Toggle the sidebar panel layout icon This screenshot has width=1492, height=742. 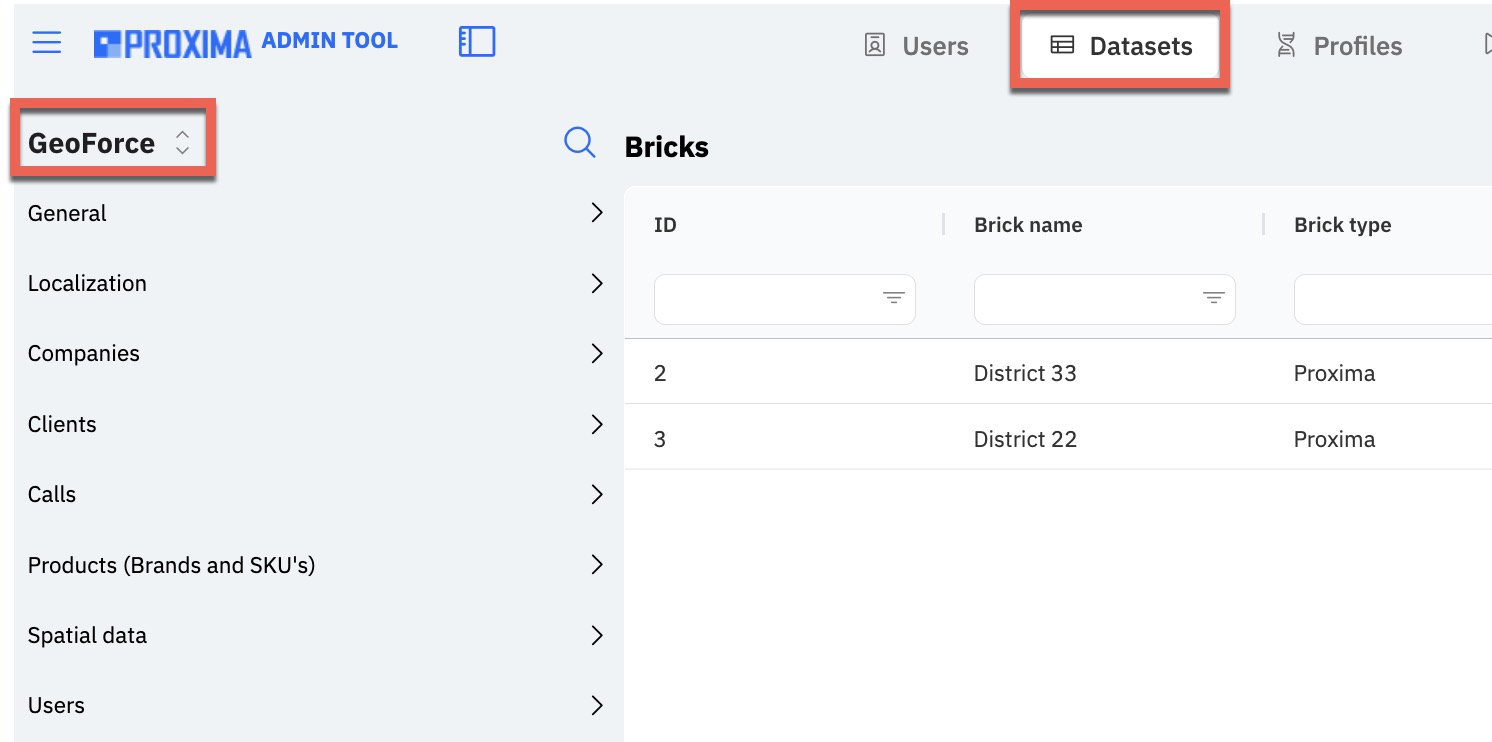coord(477,42)
